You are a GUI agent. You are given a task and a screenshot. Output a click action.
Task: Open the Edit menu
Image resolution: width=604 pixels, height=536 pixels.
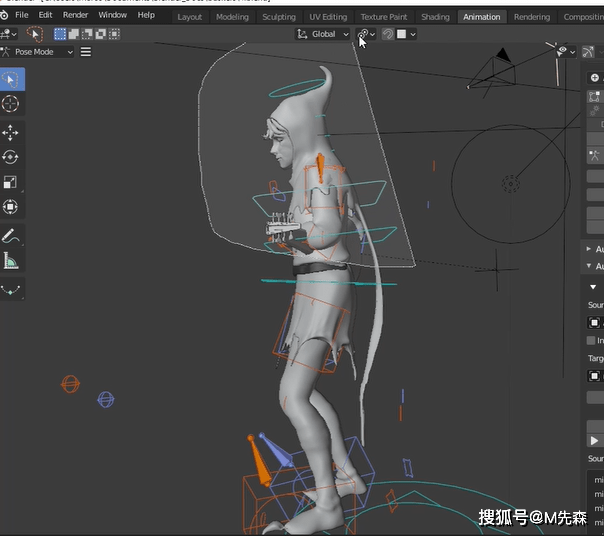coord(45,15)
